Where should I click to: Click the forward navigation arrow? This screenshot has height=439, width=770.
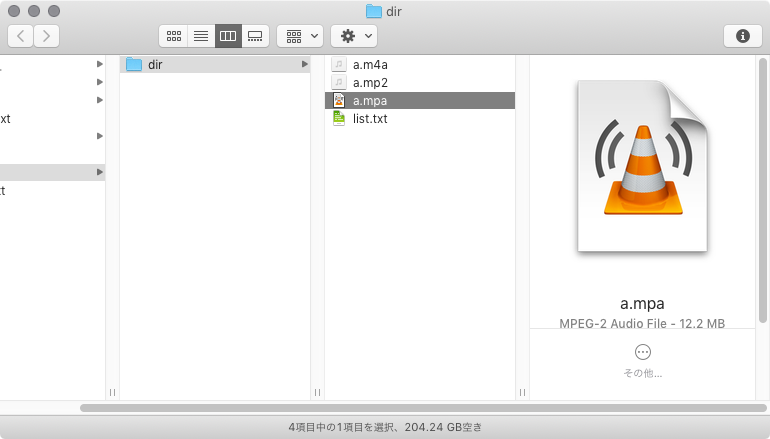(46, 36)
